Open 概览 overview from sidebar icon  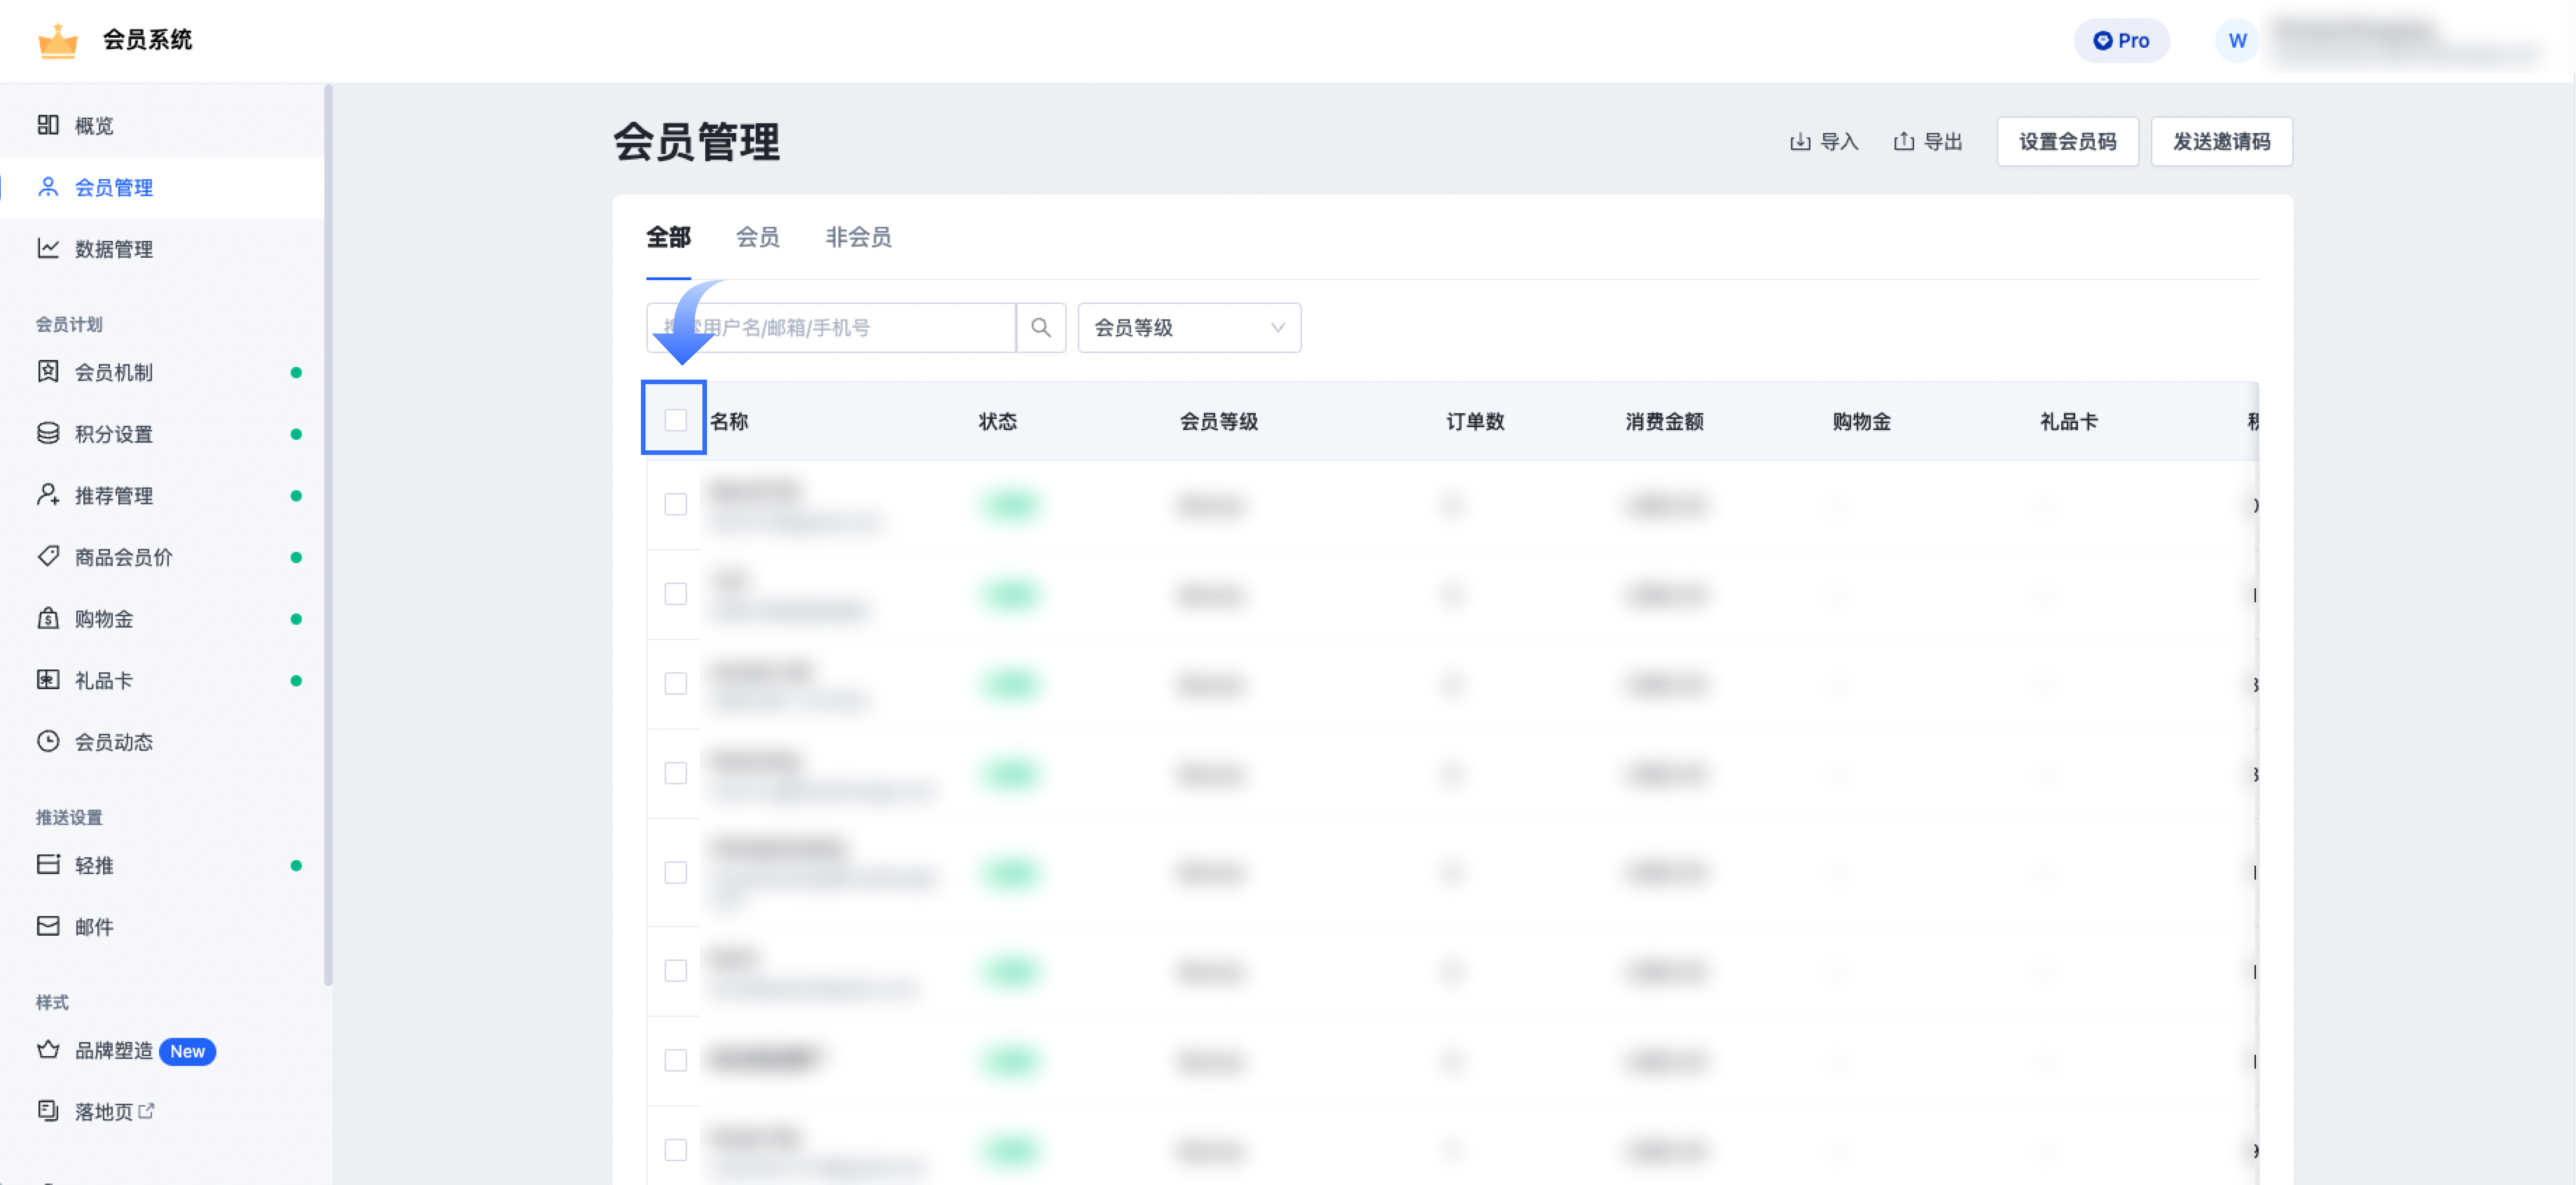click(x=48, y=125)
